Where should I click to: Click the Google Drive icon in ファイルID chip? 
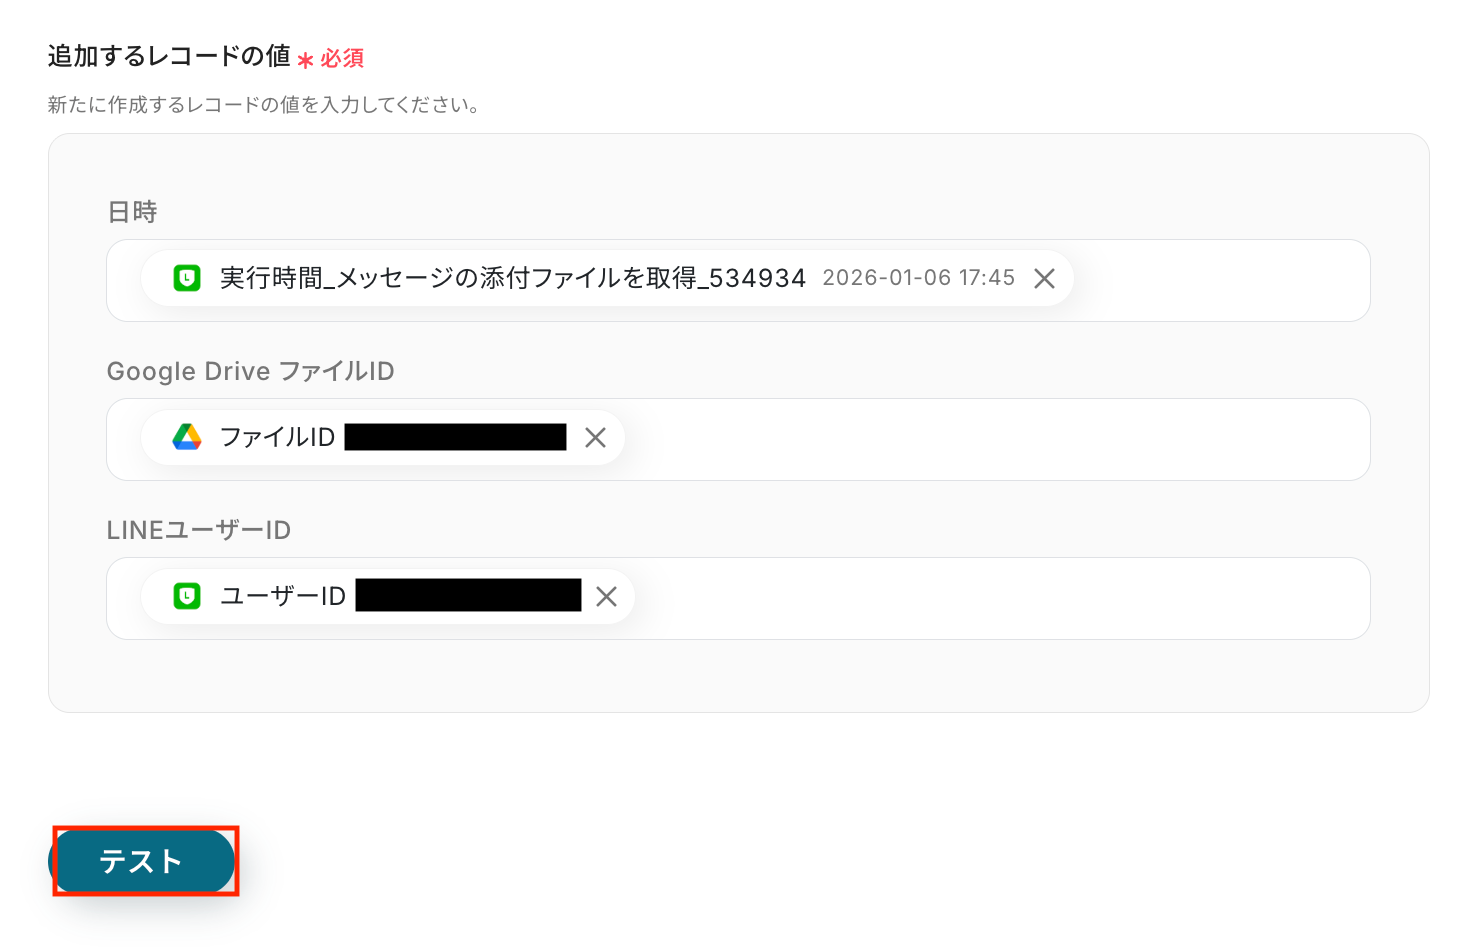click(187, 437)
